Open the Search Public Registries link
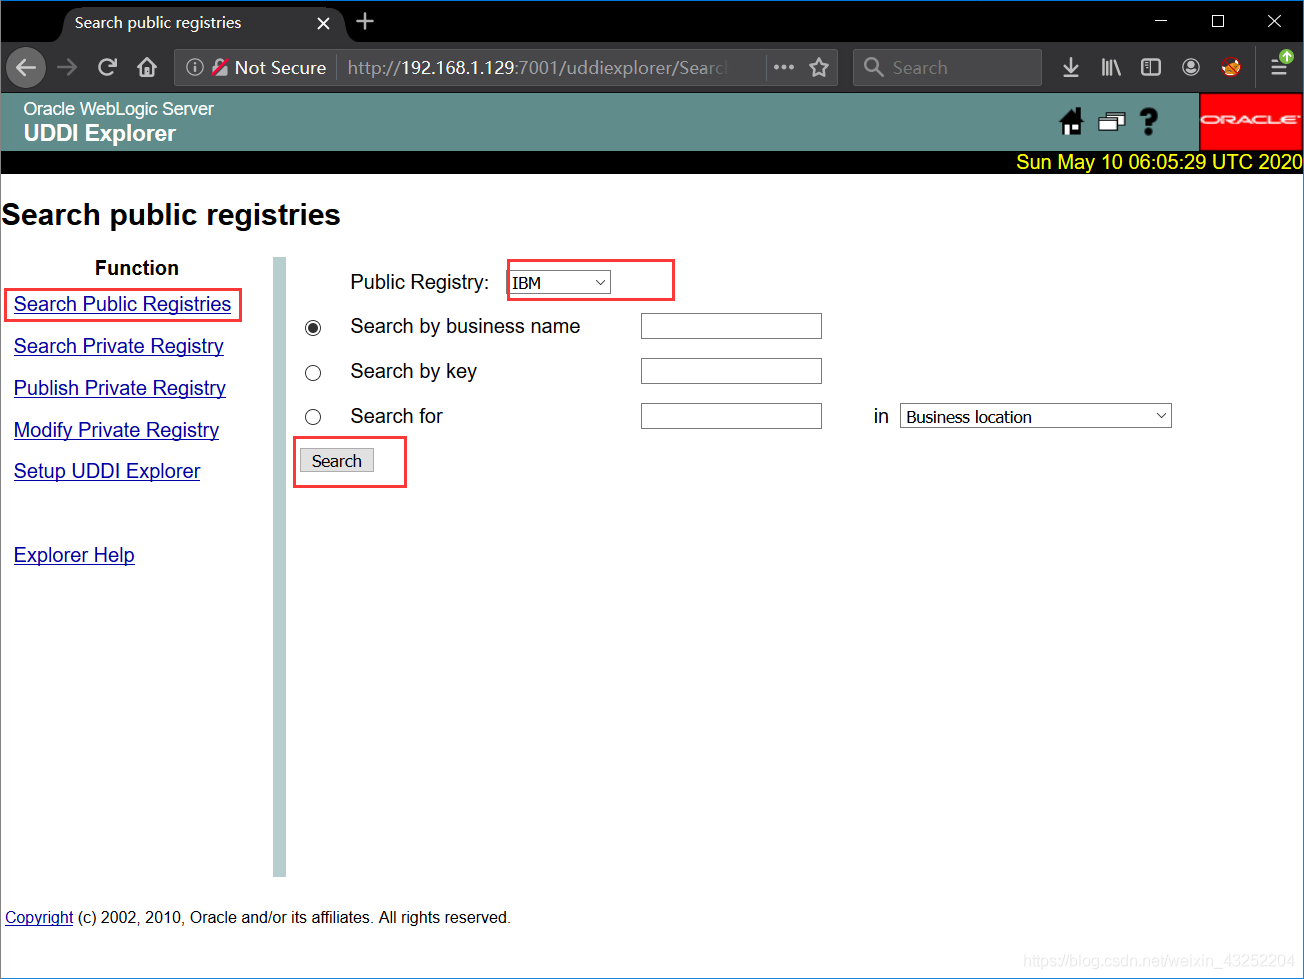1304x979 pixels. click(122, 304)
